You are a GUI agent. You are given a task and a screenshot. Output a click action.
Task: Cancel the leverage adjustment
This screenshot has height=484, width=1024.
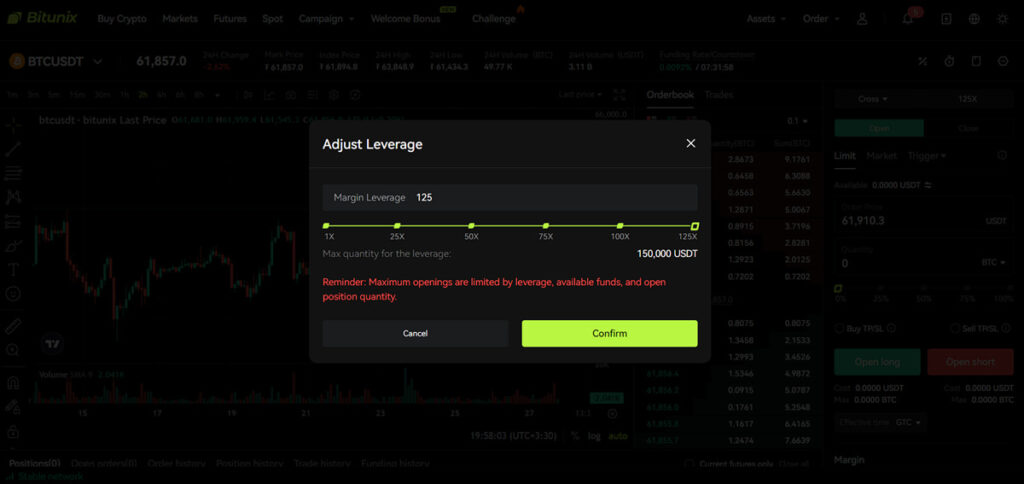[415, 333]
